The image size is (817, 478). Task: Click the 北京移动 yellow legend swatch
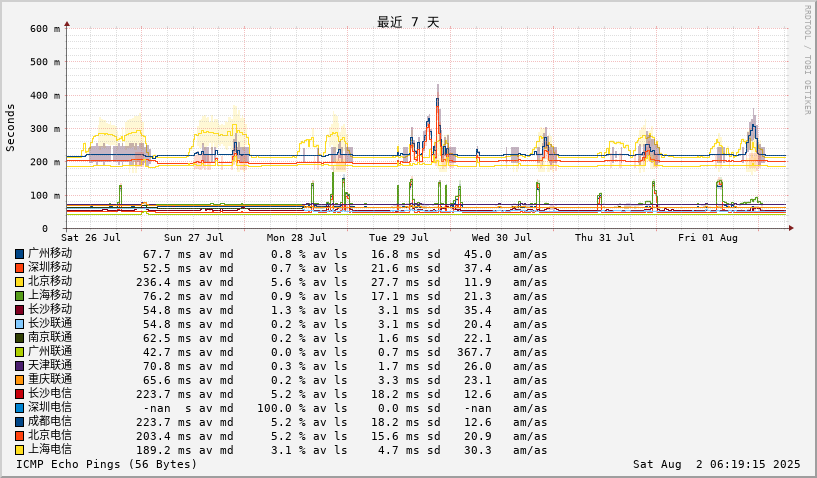point(19,283)
